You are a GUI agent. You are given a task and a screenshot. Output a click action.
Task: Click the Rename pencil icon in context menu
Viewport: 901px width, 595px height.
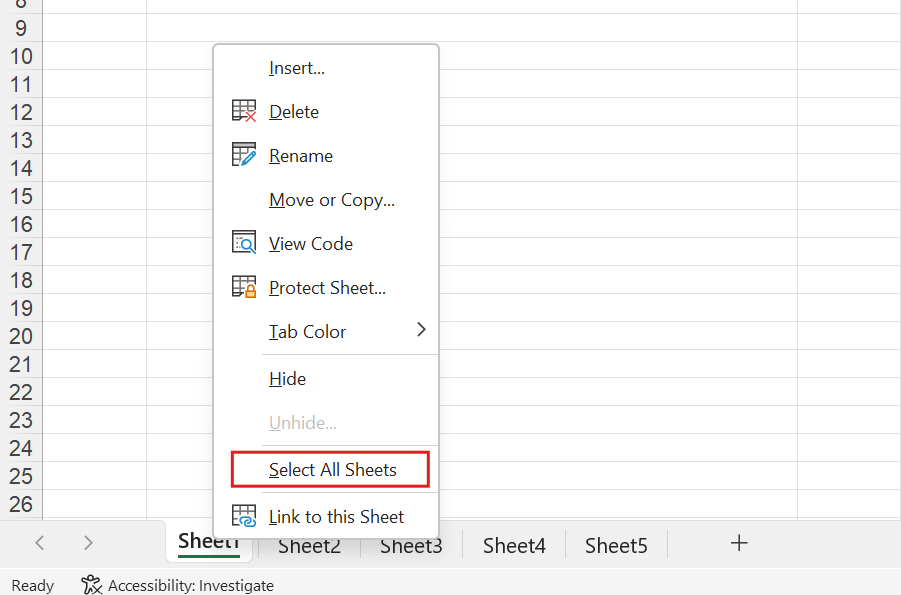(x=244, y=155)
